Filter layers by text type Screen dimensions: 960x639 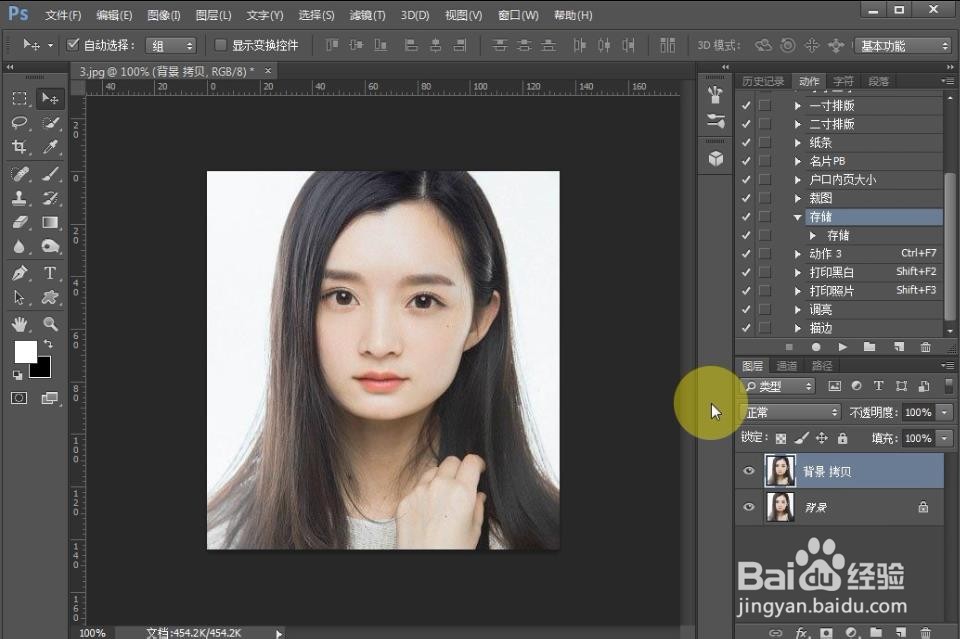pyautogui.click(x=879, y=386)
